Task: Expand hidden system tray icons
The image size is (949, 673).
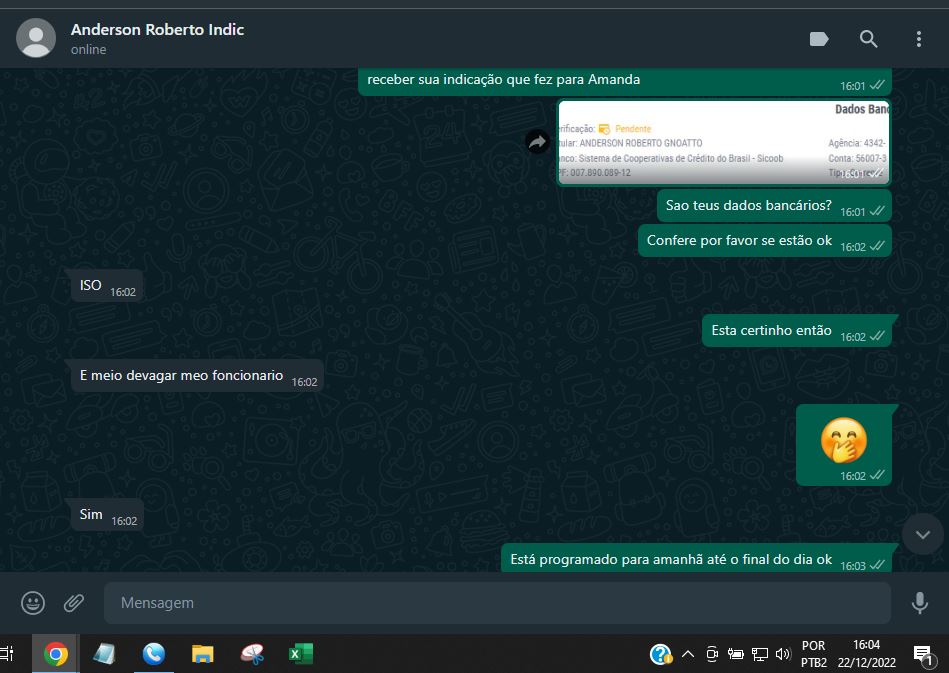Action: [688, 654]
